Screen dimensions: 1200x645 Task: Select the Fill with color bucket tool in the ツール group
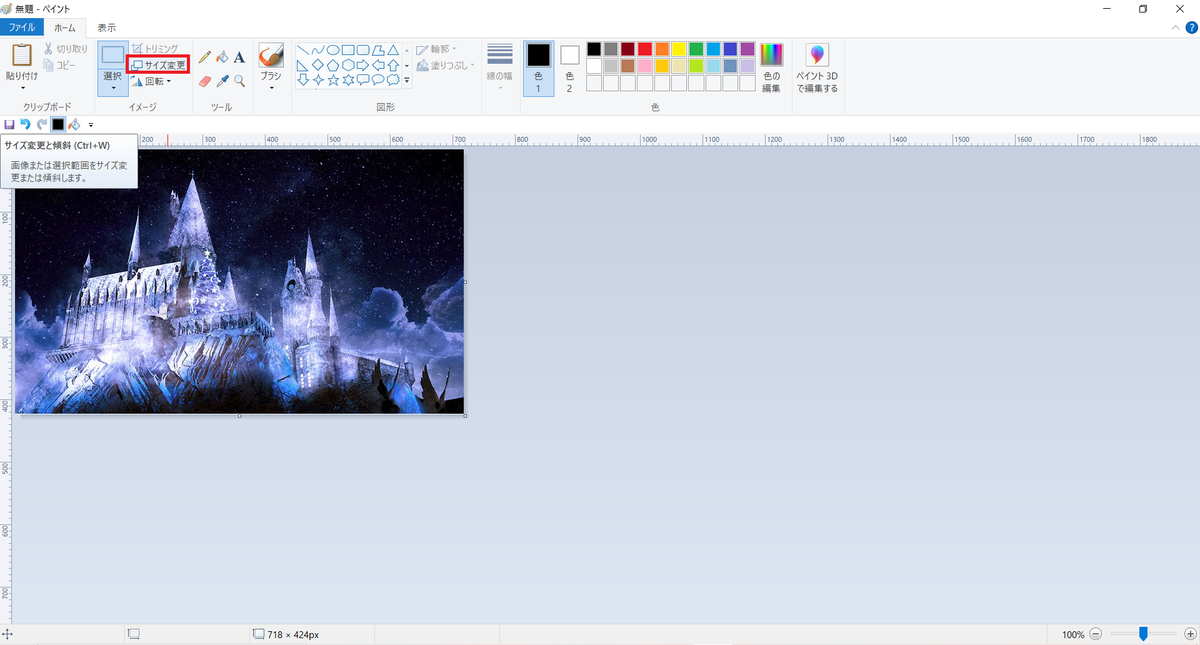222,57
